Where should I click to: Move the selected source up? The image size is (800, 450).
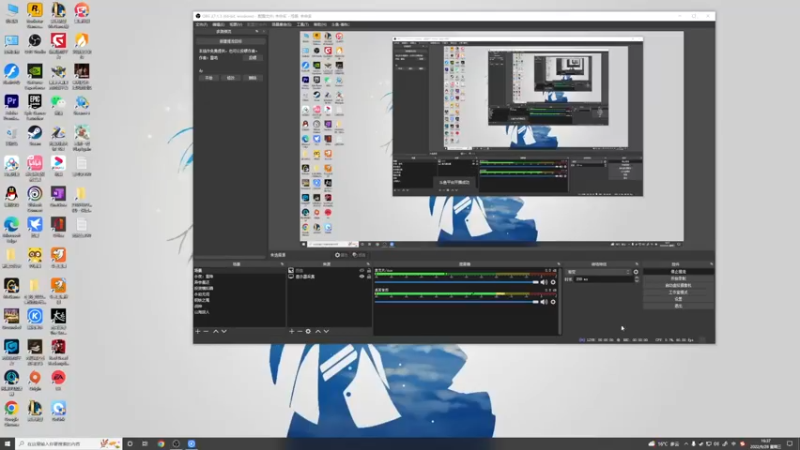pyautogui.click(x=318, y=331)
